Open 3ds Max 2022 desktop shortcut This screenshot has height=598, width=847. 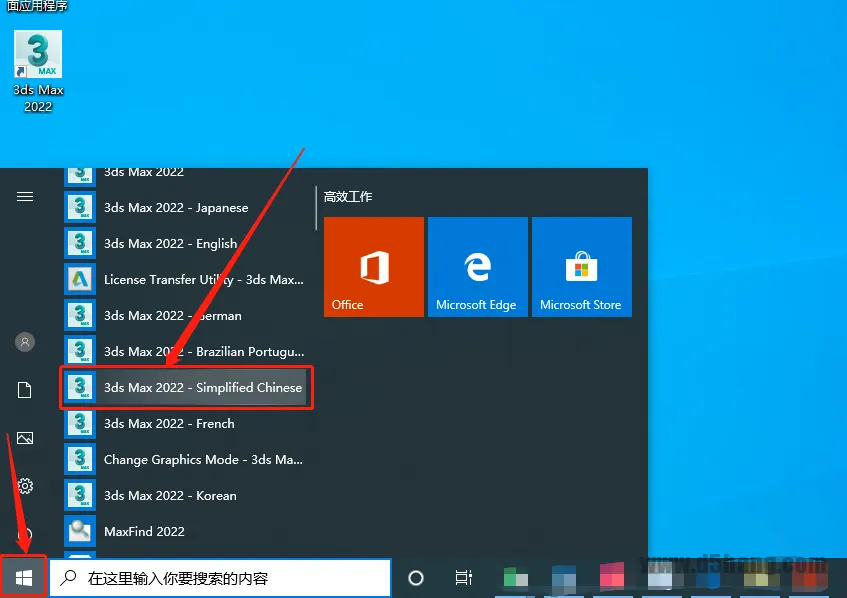[x=38, y=70]
